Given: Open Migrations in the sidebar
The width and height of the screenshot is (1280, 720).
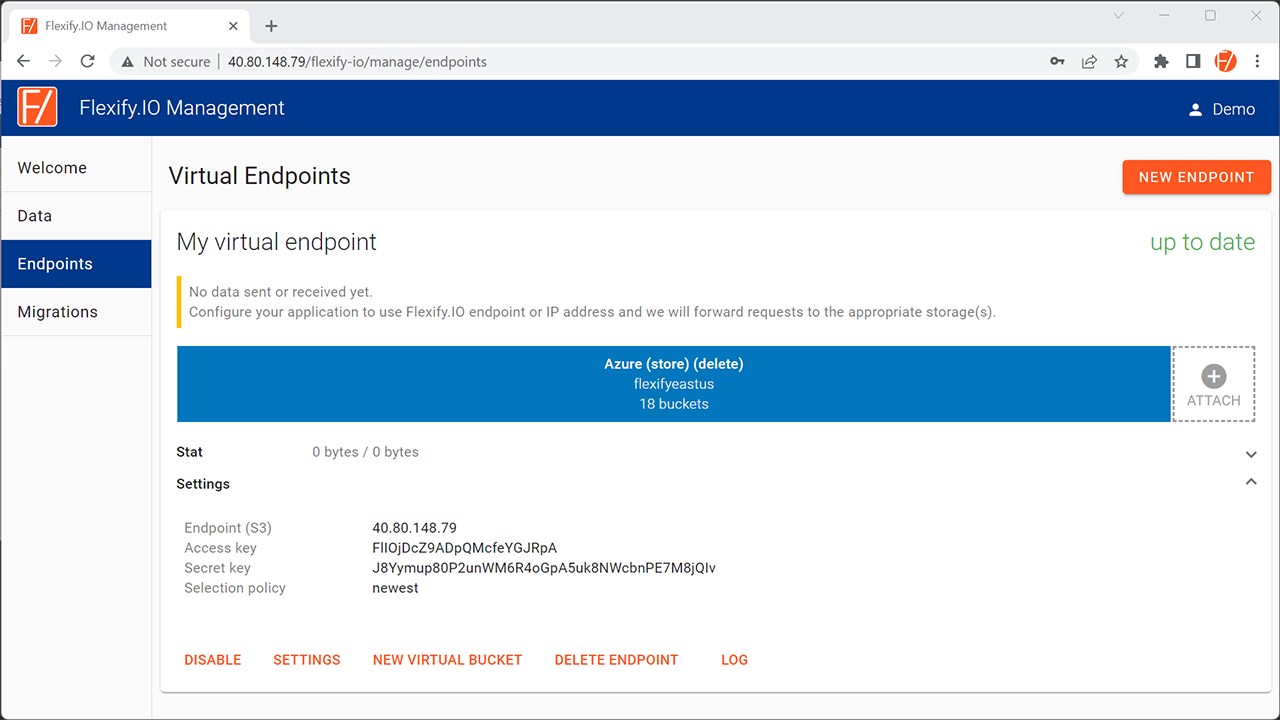Looking at the screenshot, I should coord(76,312).
